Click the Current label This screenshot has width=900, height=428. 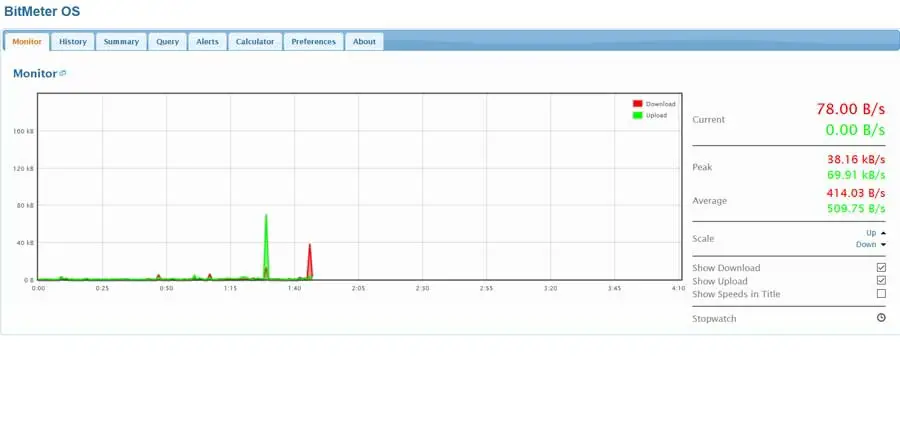click(x=708, y=120)
